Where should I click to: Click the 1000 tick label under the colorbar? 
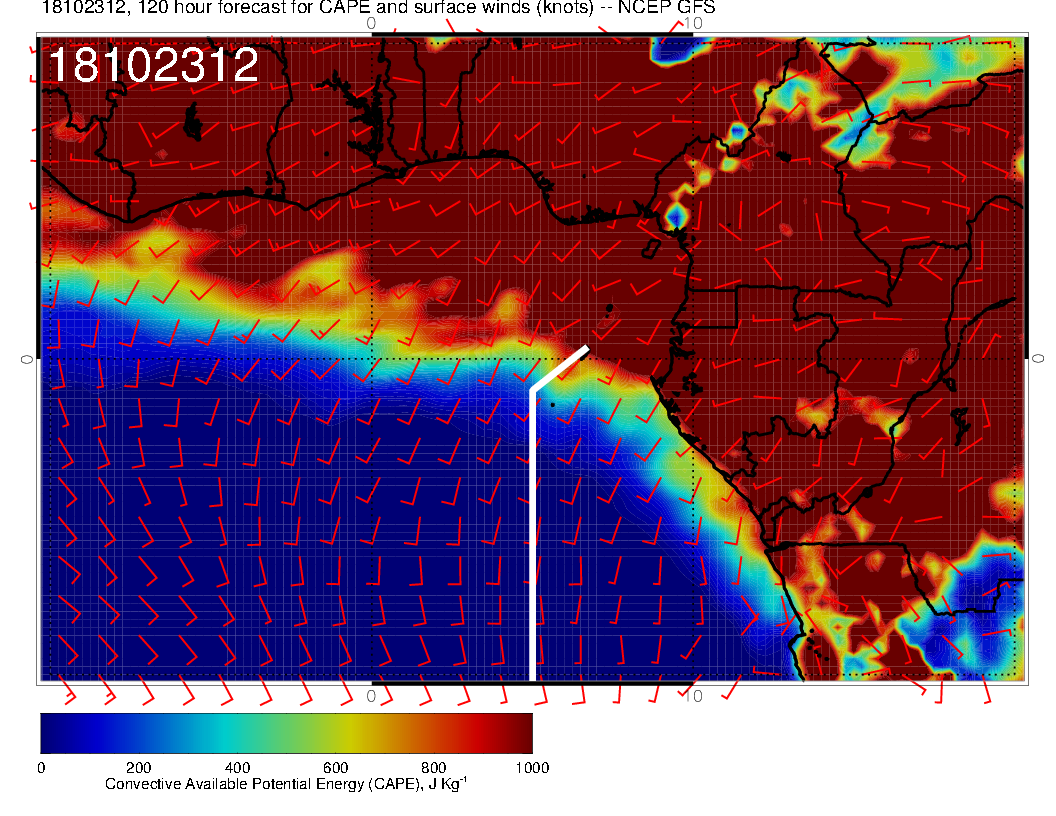tap(531, 768)
